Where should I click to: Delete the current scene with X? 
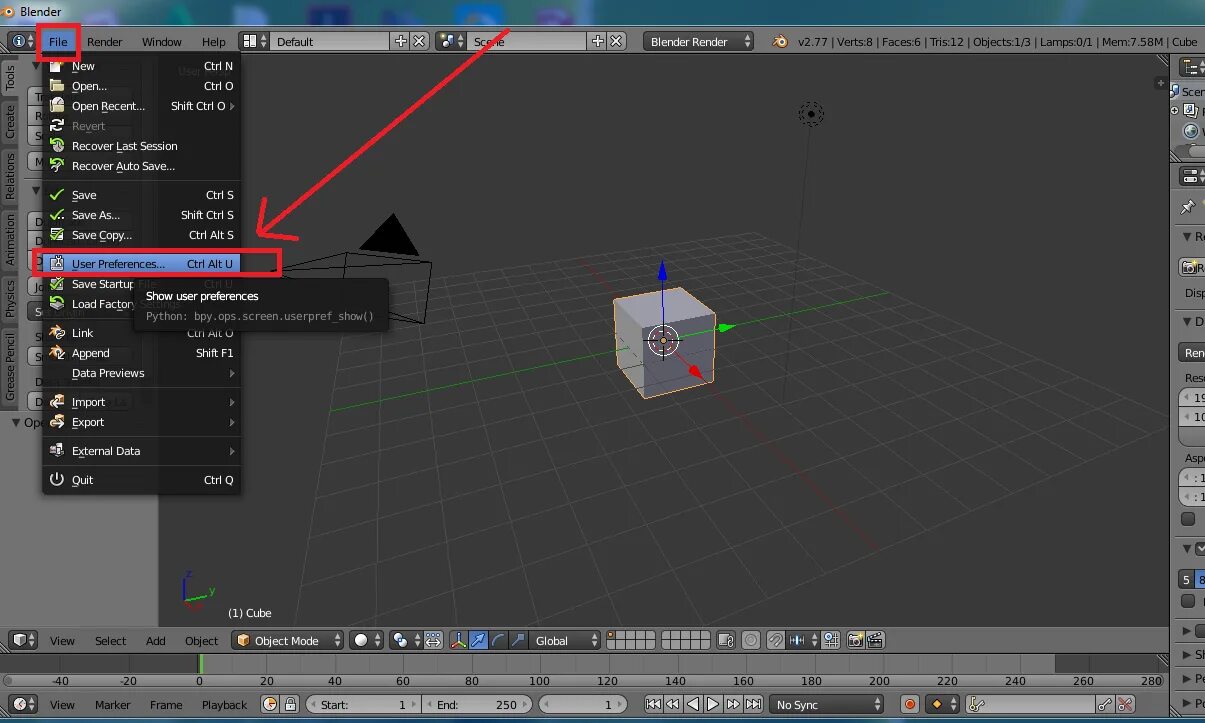616,41
